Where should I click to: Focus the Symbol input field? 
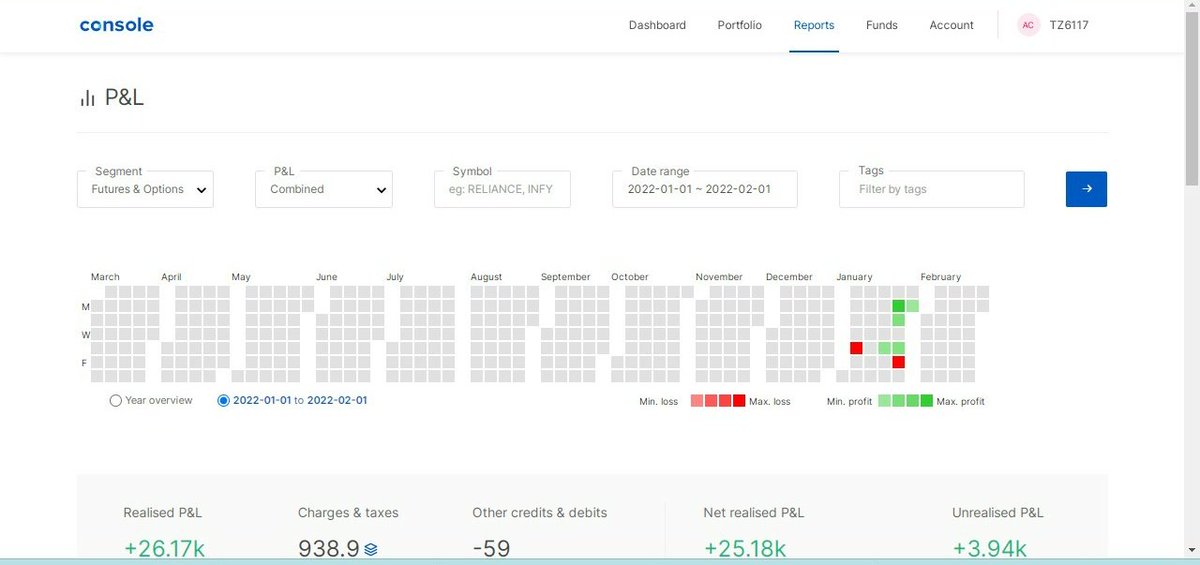click(502, 189)
